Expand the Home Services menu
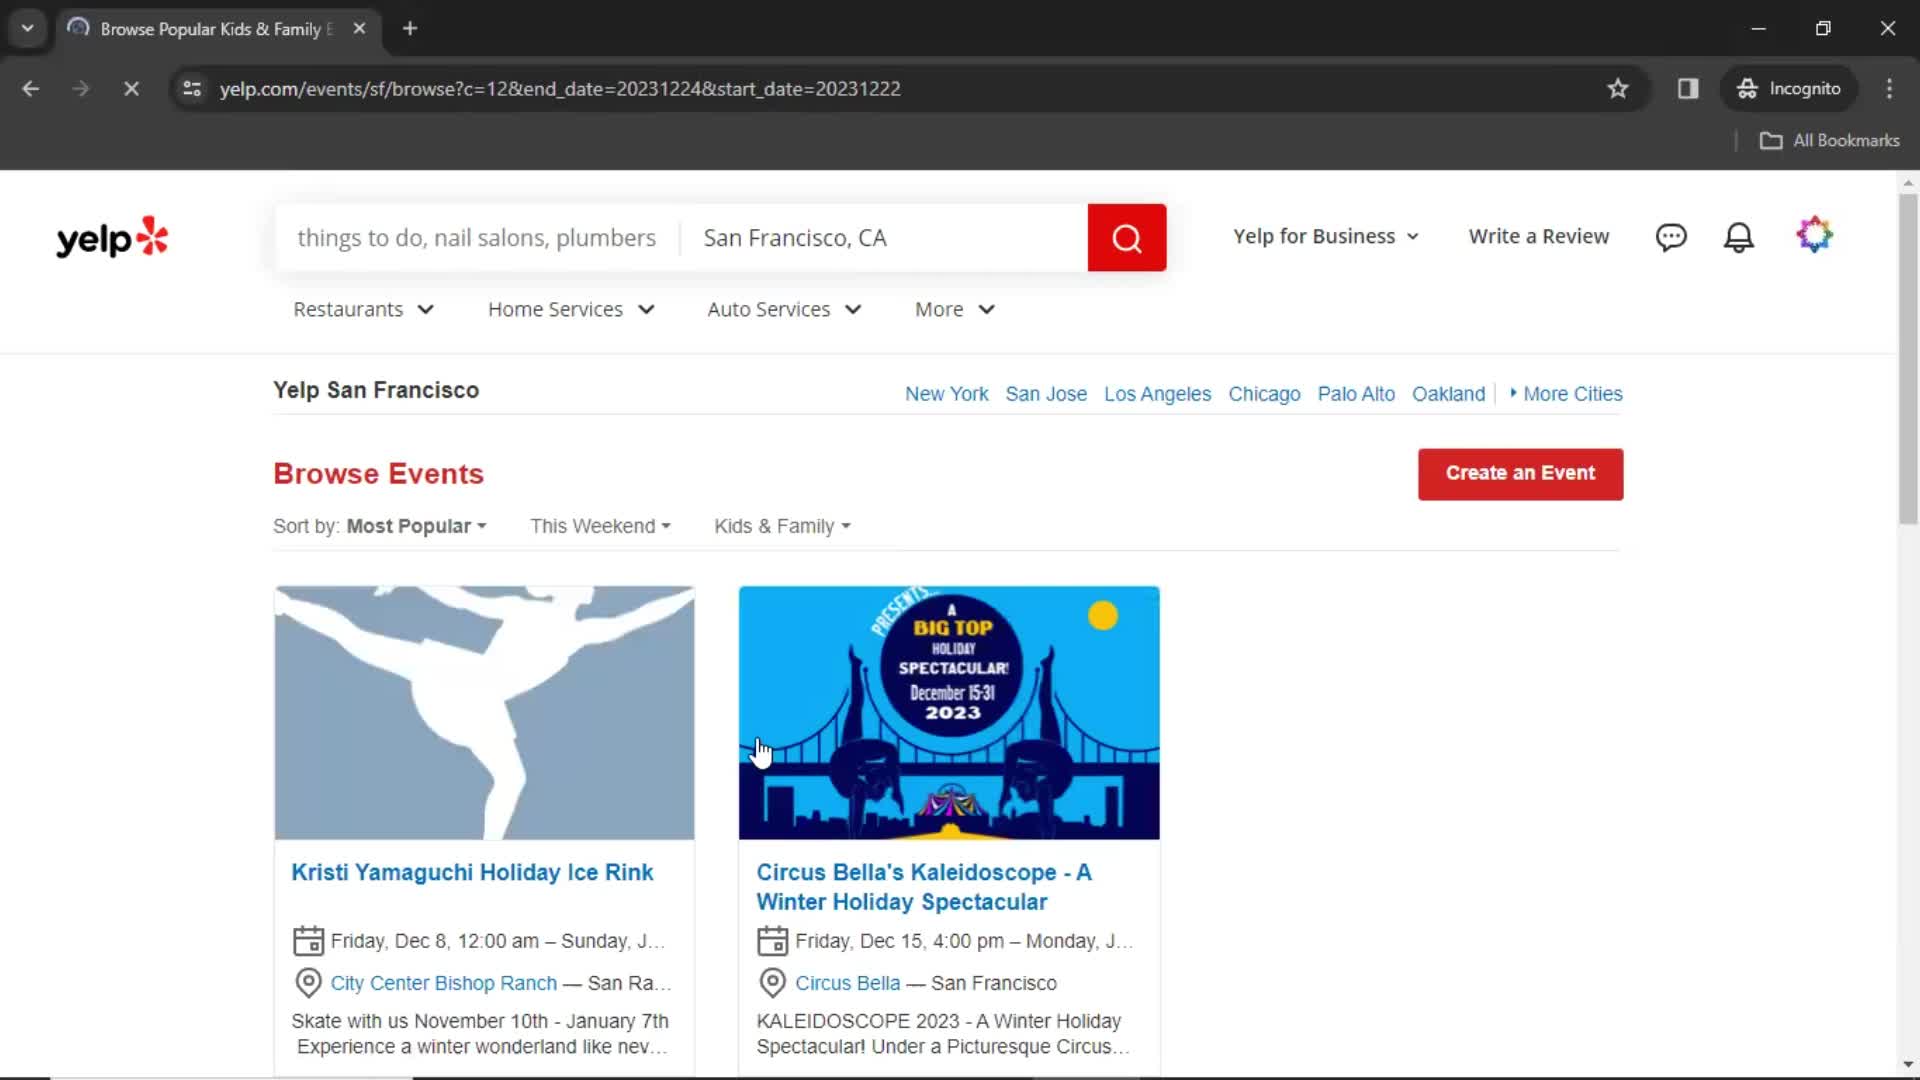The width and height of the screenshot is (1920, 1080). pos(571,309)
